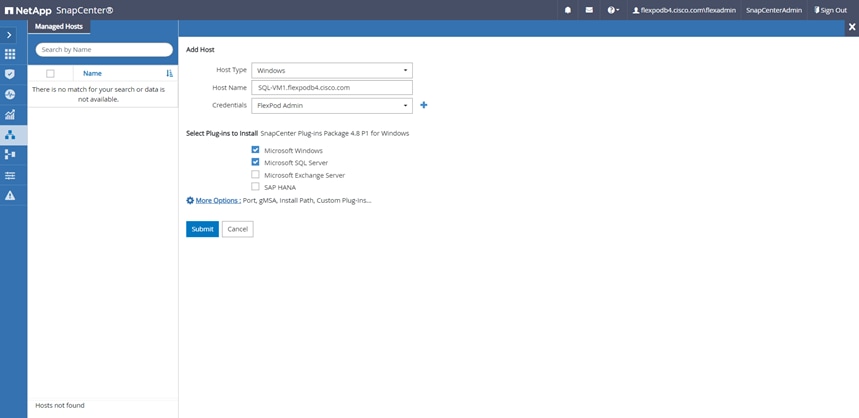Uncheck the Microsoft SQL Server plug-in
Screen dimensions: 859x418
[x=255, y=162]
